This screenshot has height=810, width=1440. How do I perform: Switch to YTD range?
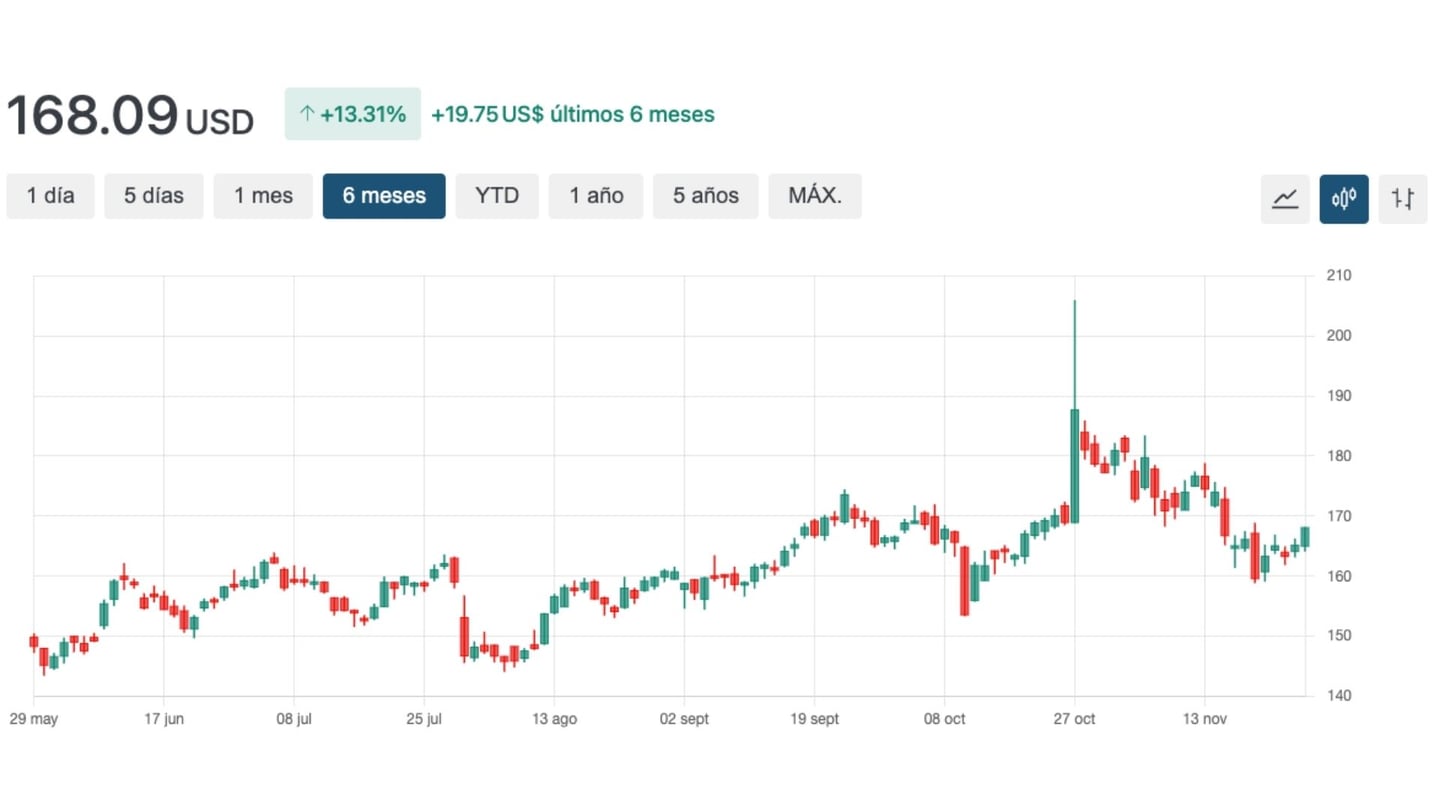497,196
